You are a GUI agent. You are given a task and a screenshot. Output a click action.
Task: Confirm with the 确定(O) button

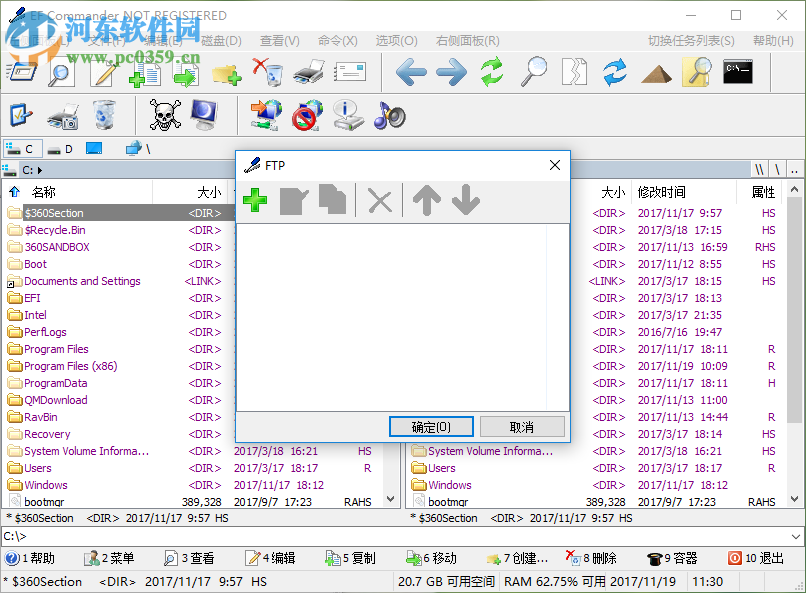coord(431,426)
